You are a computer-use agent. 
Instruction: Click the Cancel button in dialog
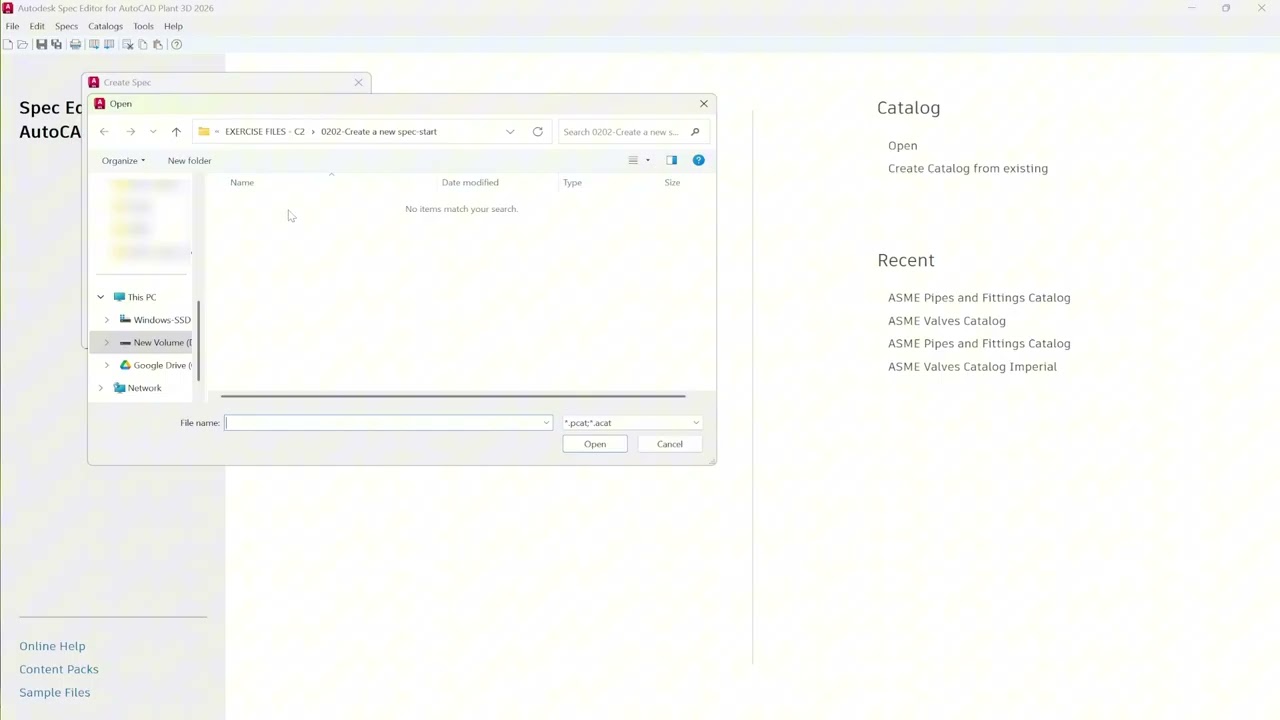click(x=670, y=444)
